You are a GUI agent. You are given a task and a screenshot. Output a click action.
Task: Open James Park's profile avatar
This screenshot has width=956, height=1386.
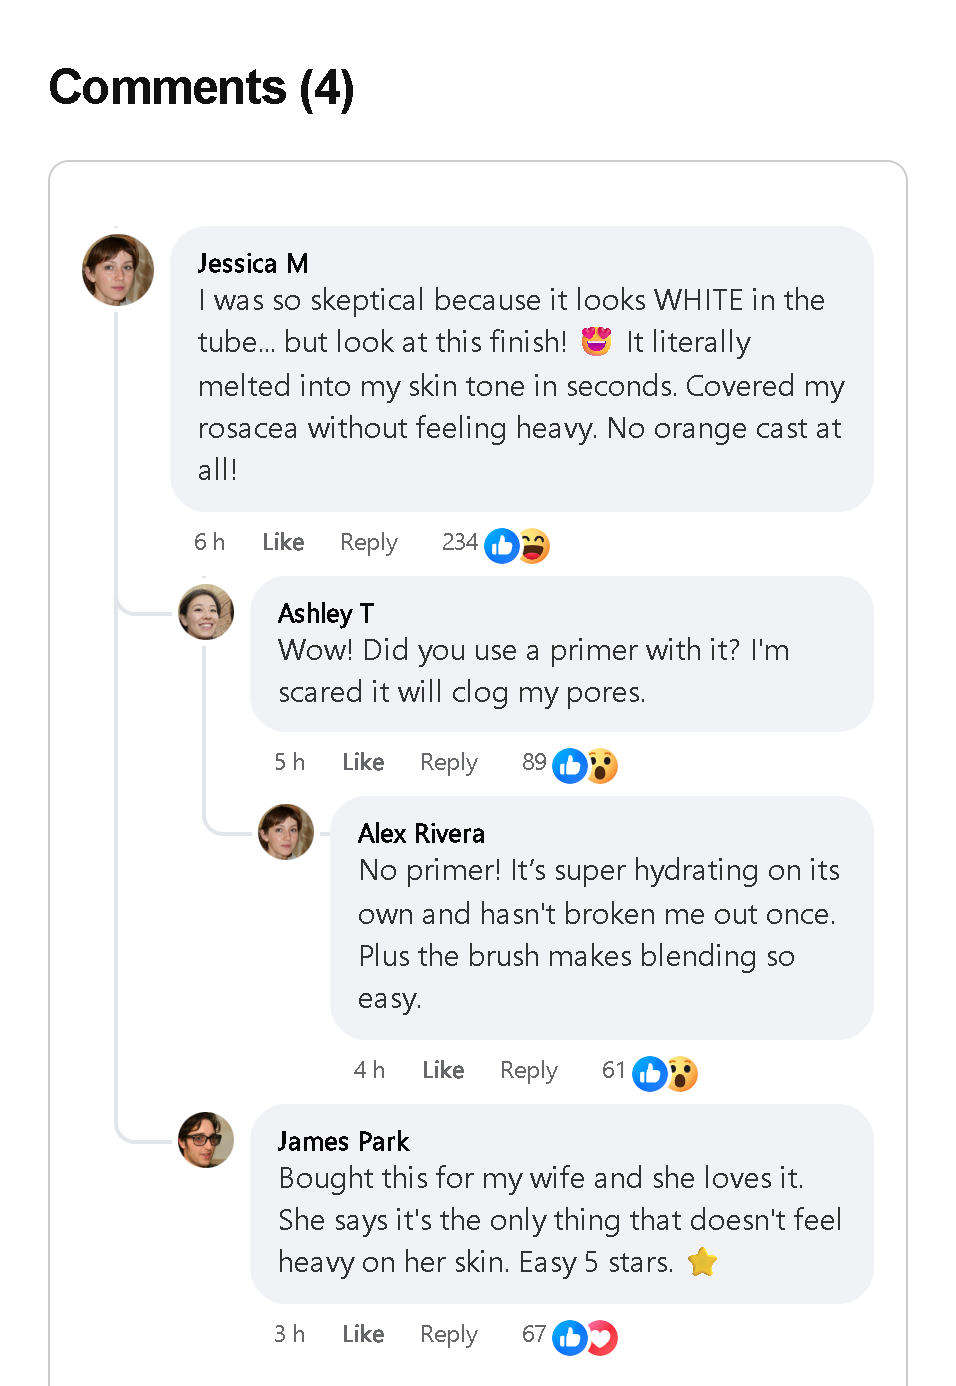(x=206, y=1140)
